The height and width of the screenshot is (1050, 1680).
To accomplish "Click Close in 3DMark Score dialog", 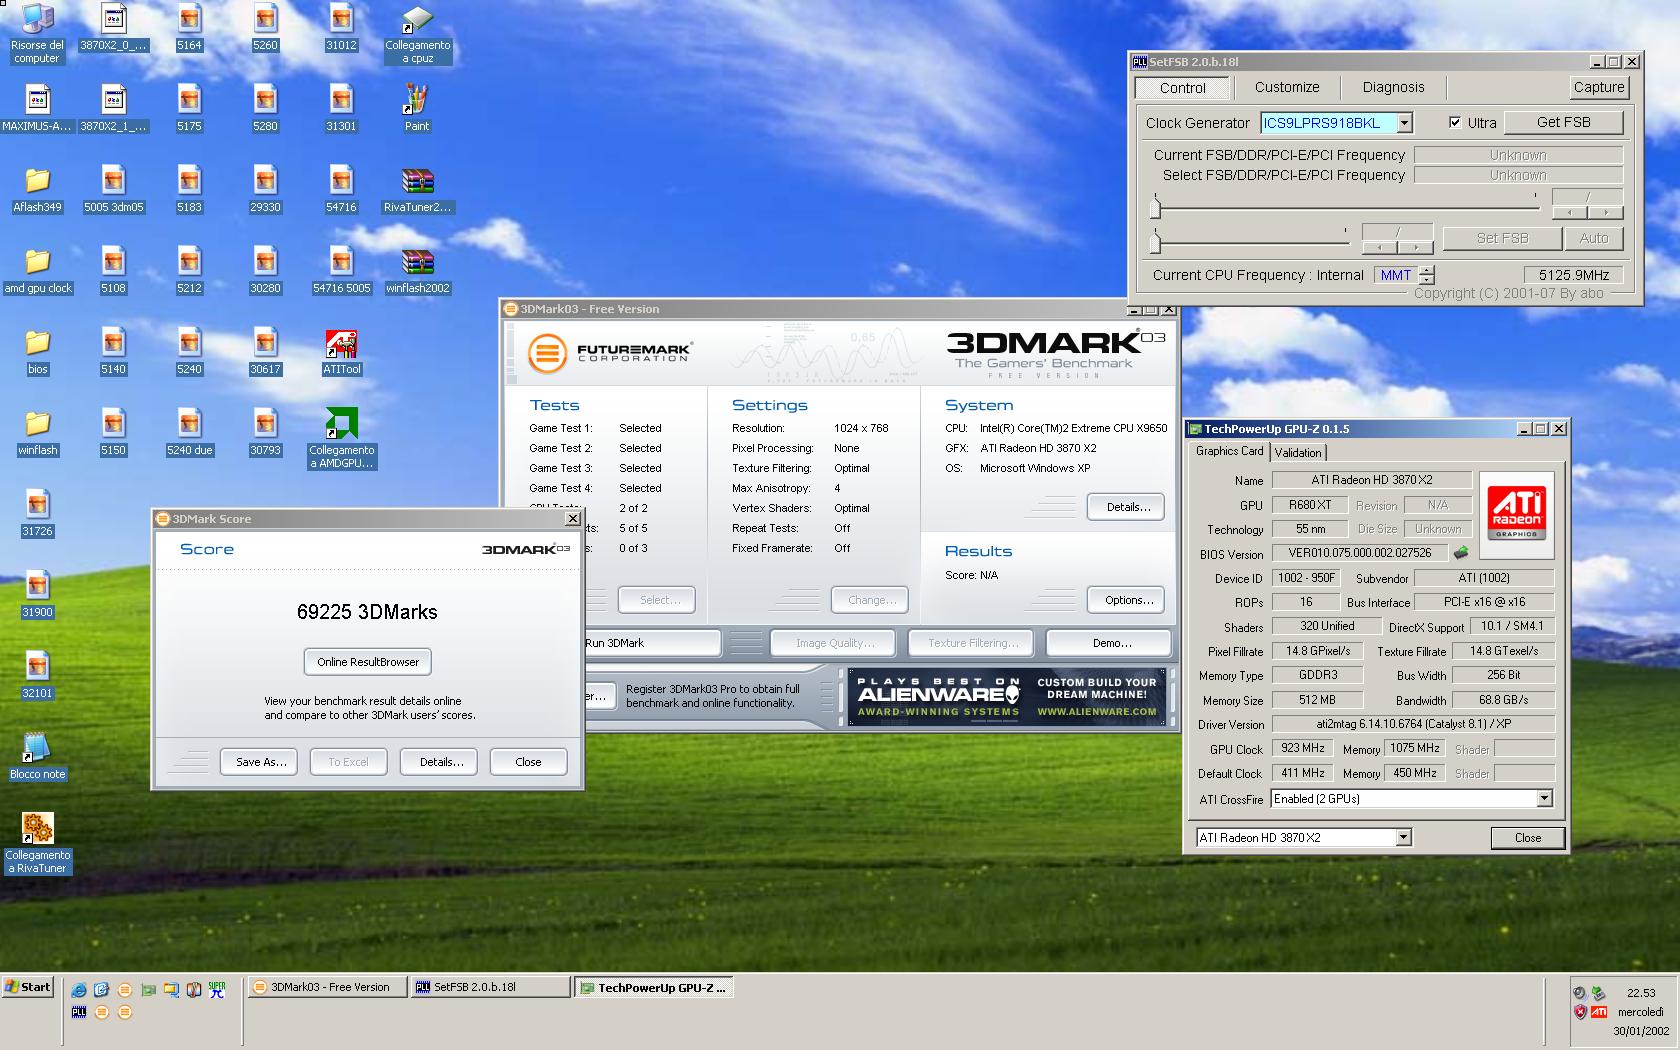I will (x=528, y=762).
